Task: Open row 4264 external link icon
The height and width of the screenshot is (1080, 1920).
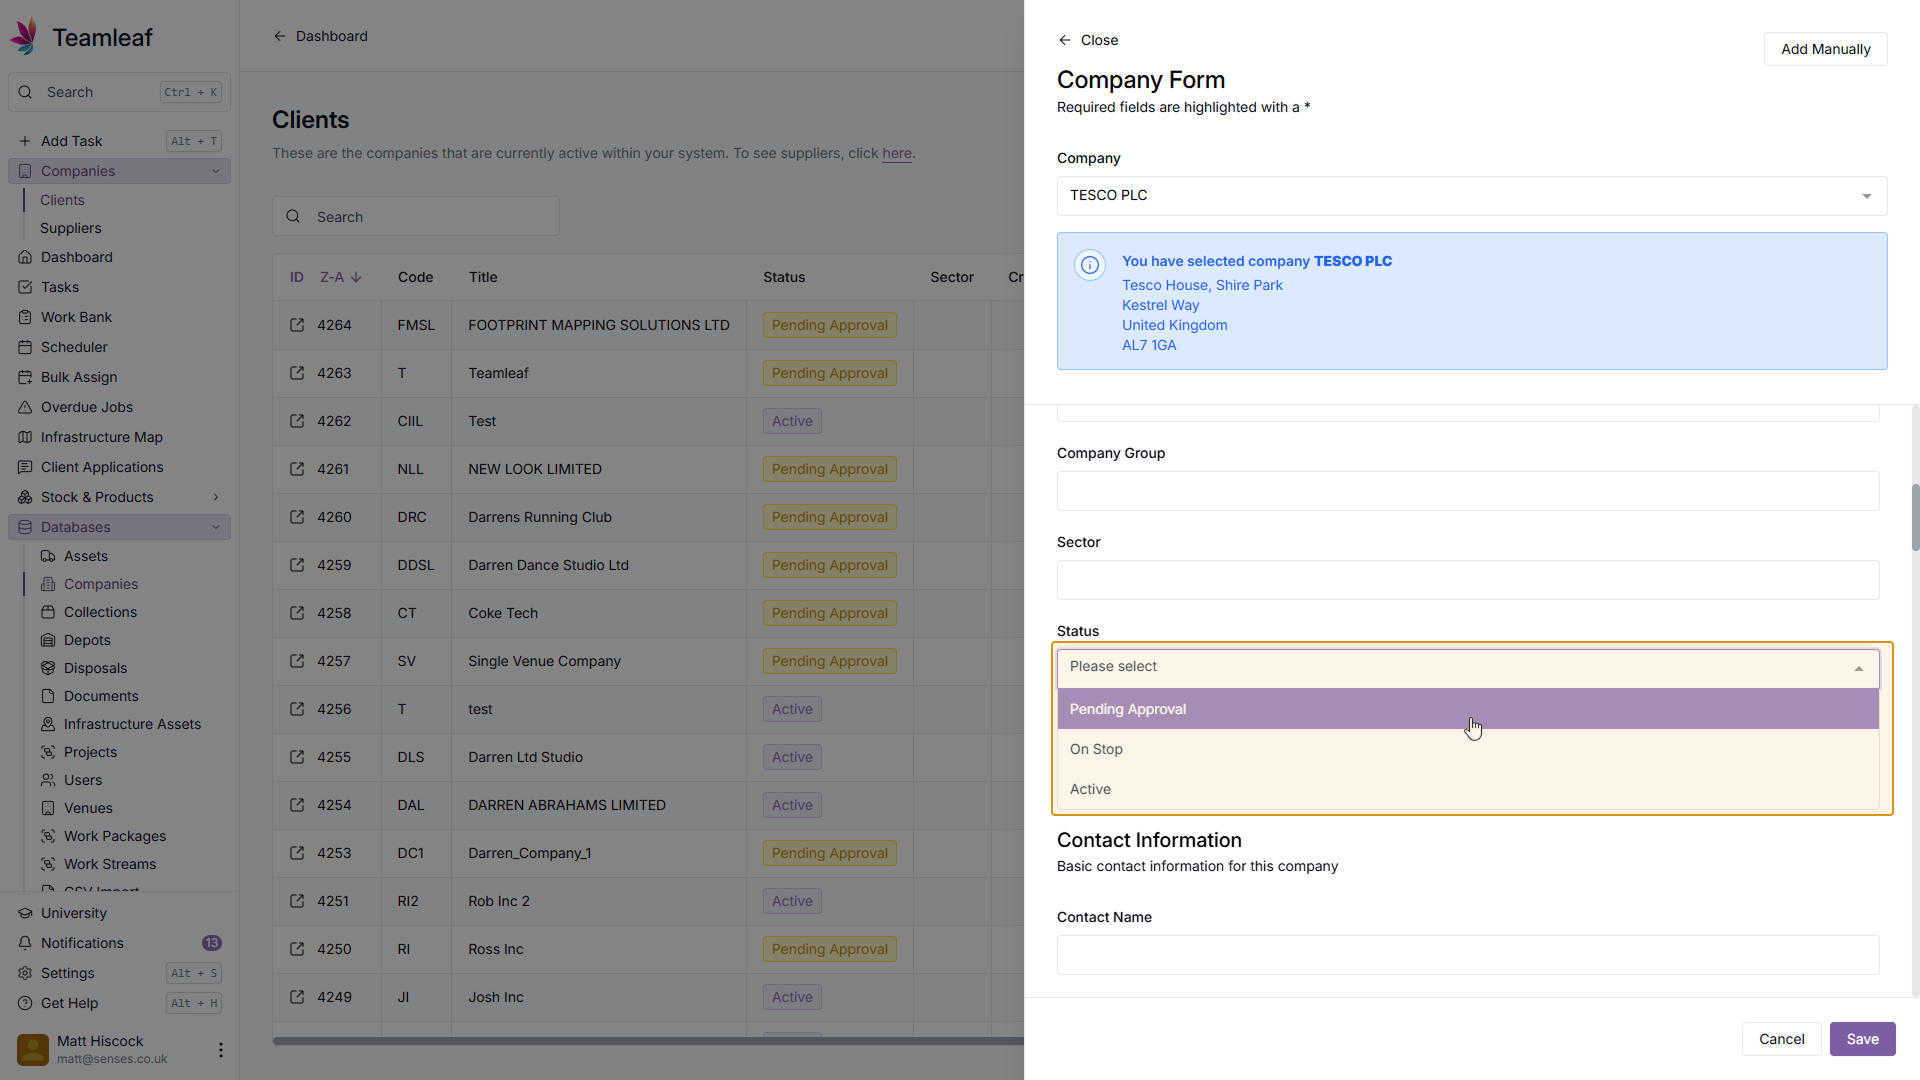Action: tap(297, 325)
